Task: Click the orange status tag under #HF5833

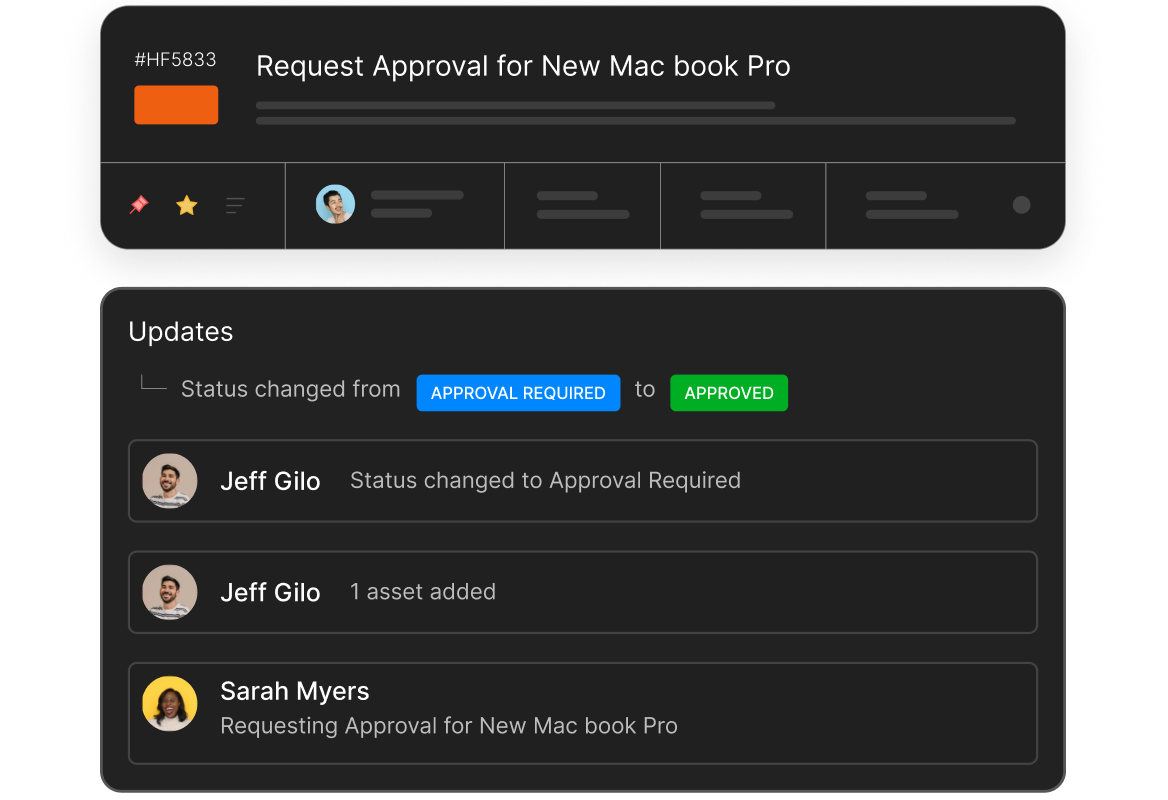Action: [176, 105]
